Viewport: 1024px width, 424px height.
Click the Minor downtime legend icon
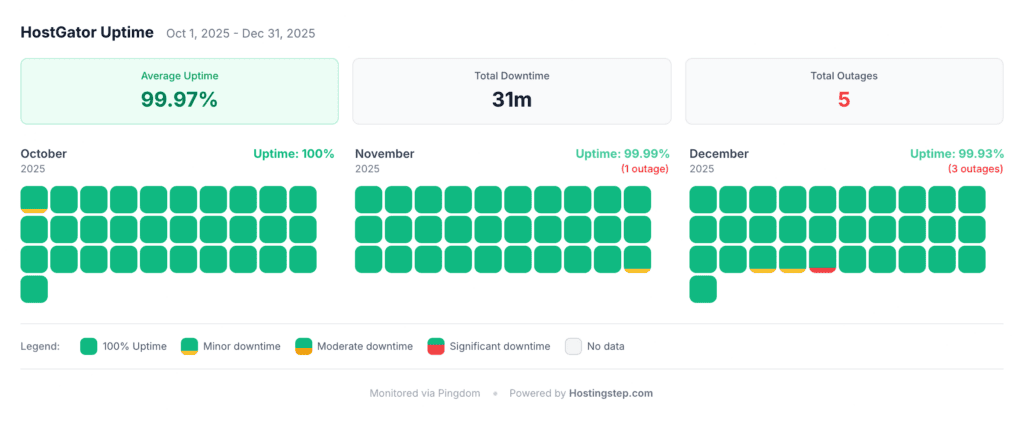pos(189,347)
